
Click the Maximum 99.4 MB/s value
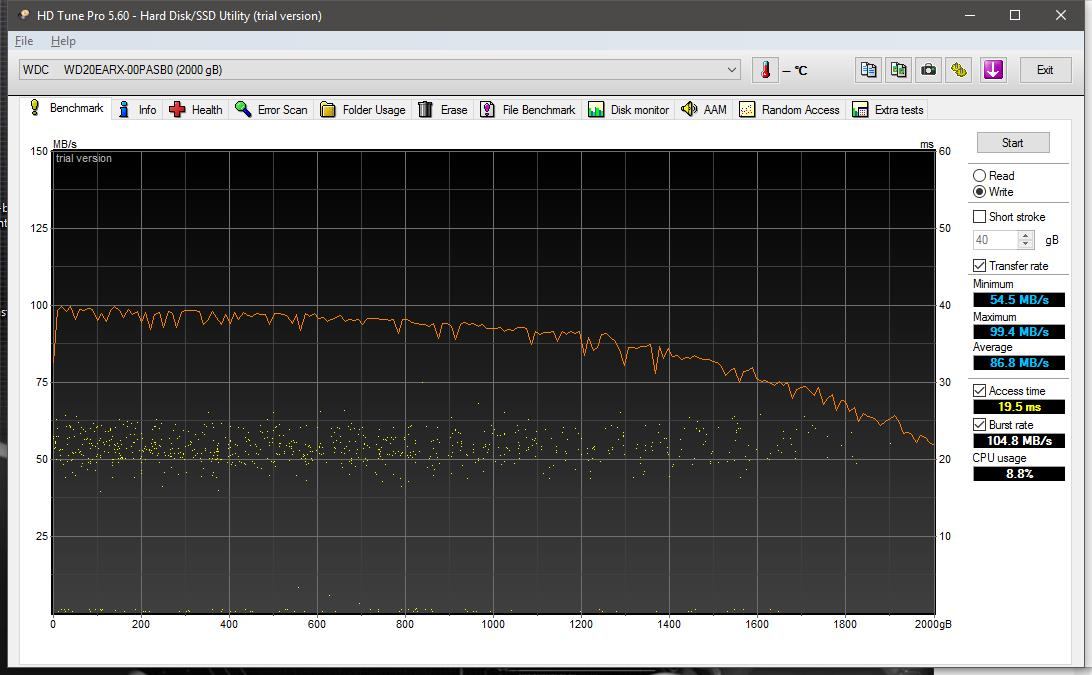(1019, 332)
